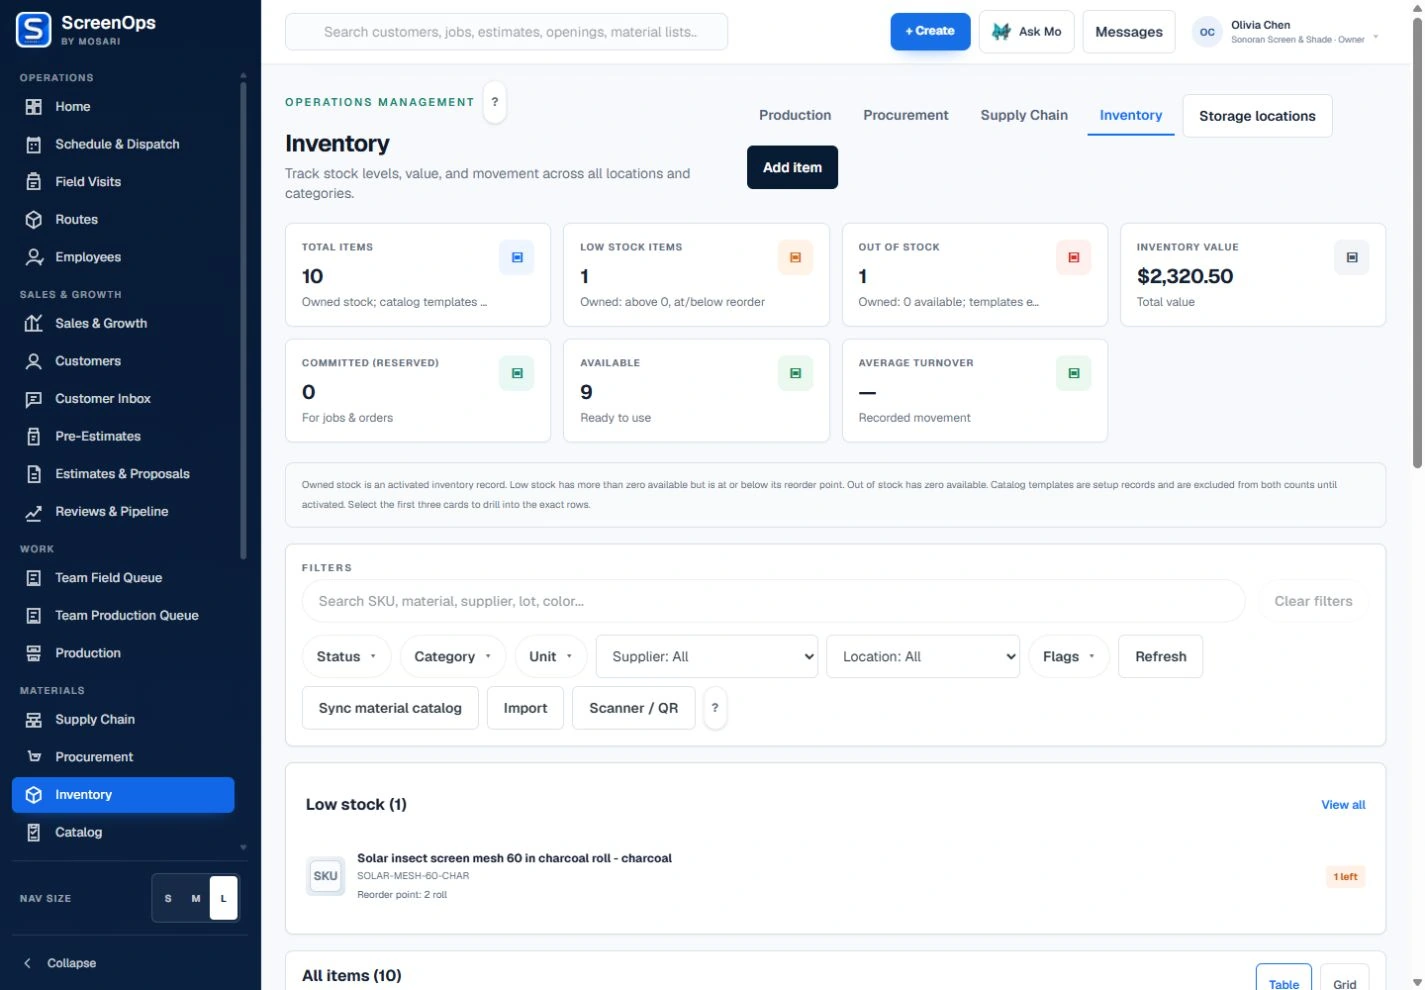Click the Add item button
1425x990 pixels.
point(792,168)
